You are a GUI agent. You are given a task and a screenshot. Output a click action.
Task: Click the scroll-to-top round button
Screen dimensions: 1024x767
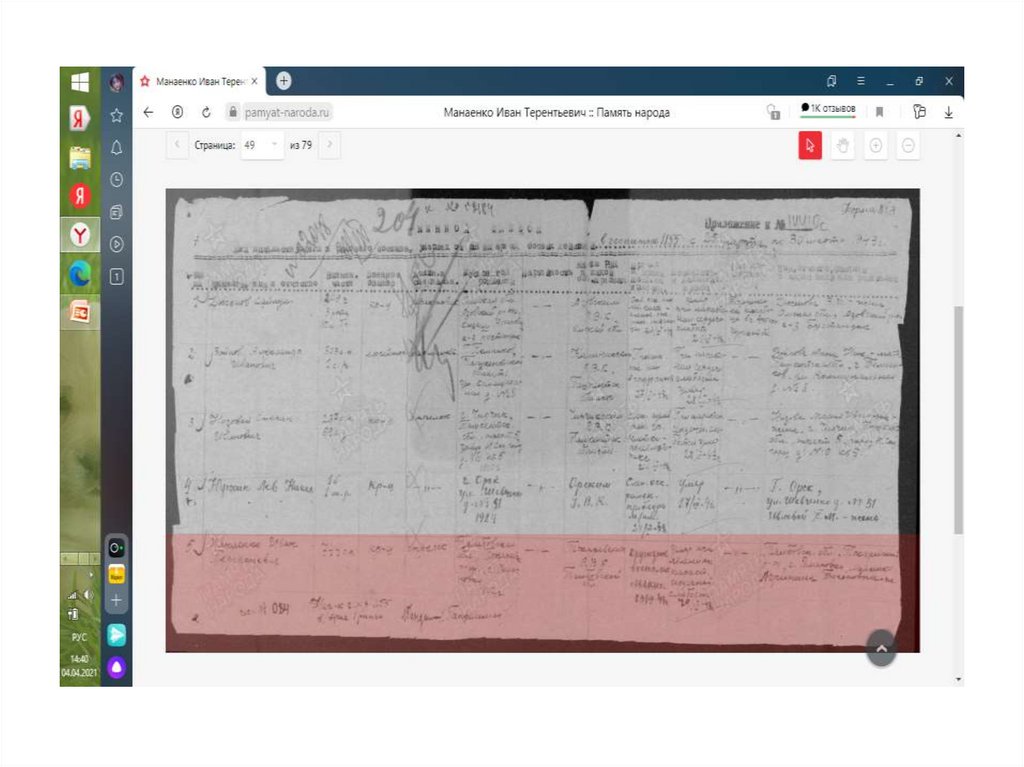tap(881, 648)
